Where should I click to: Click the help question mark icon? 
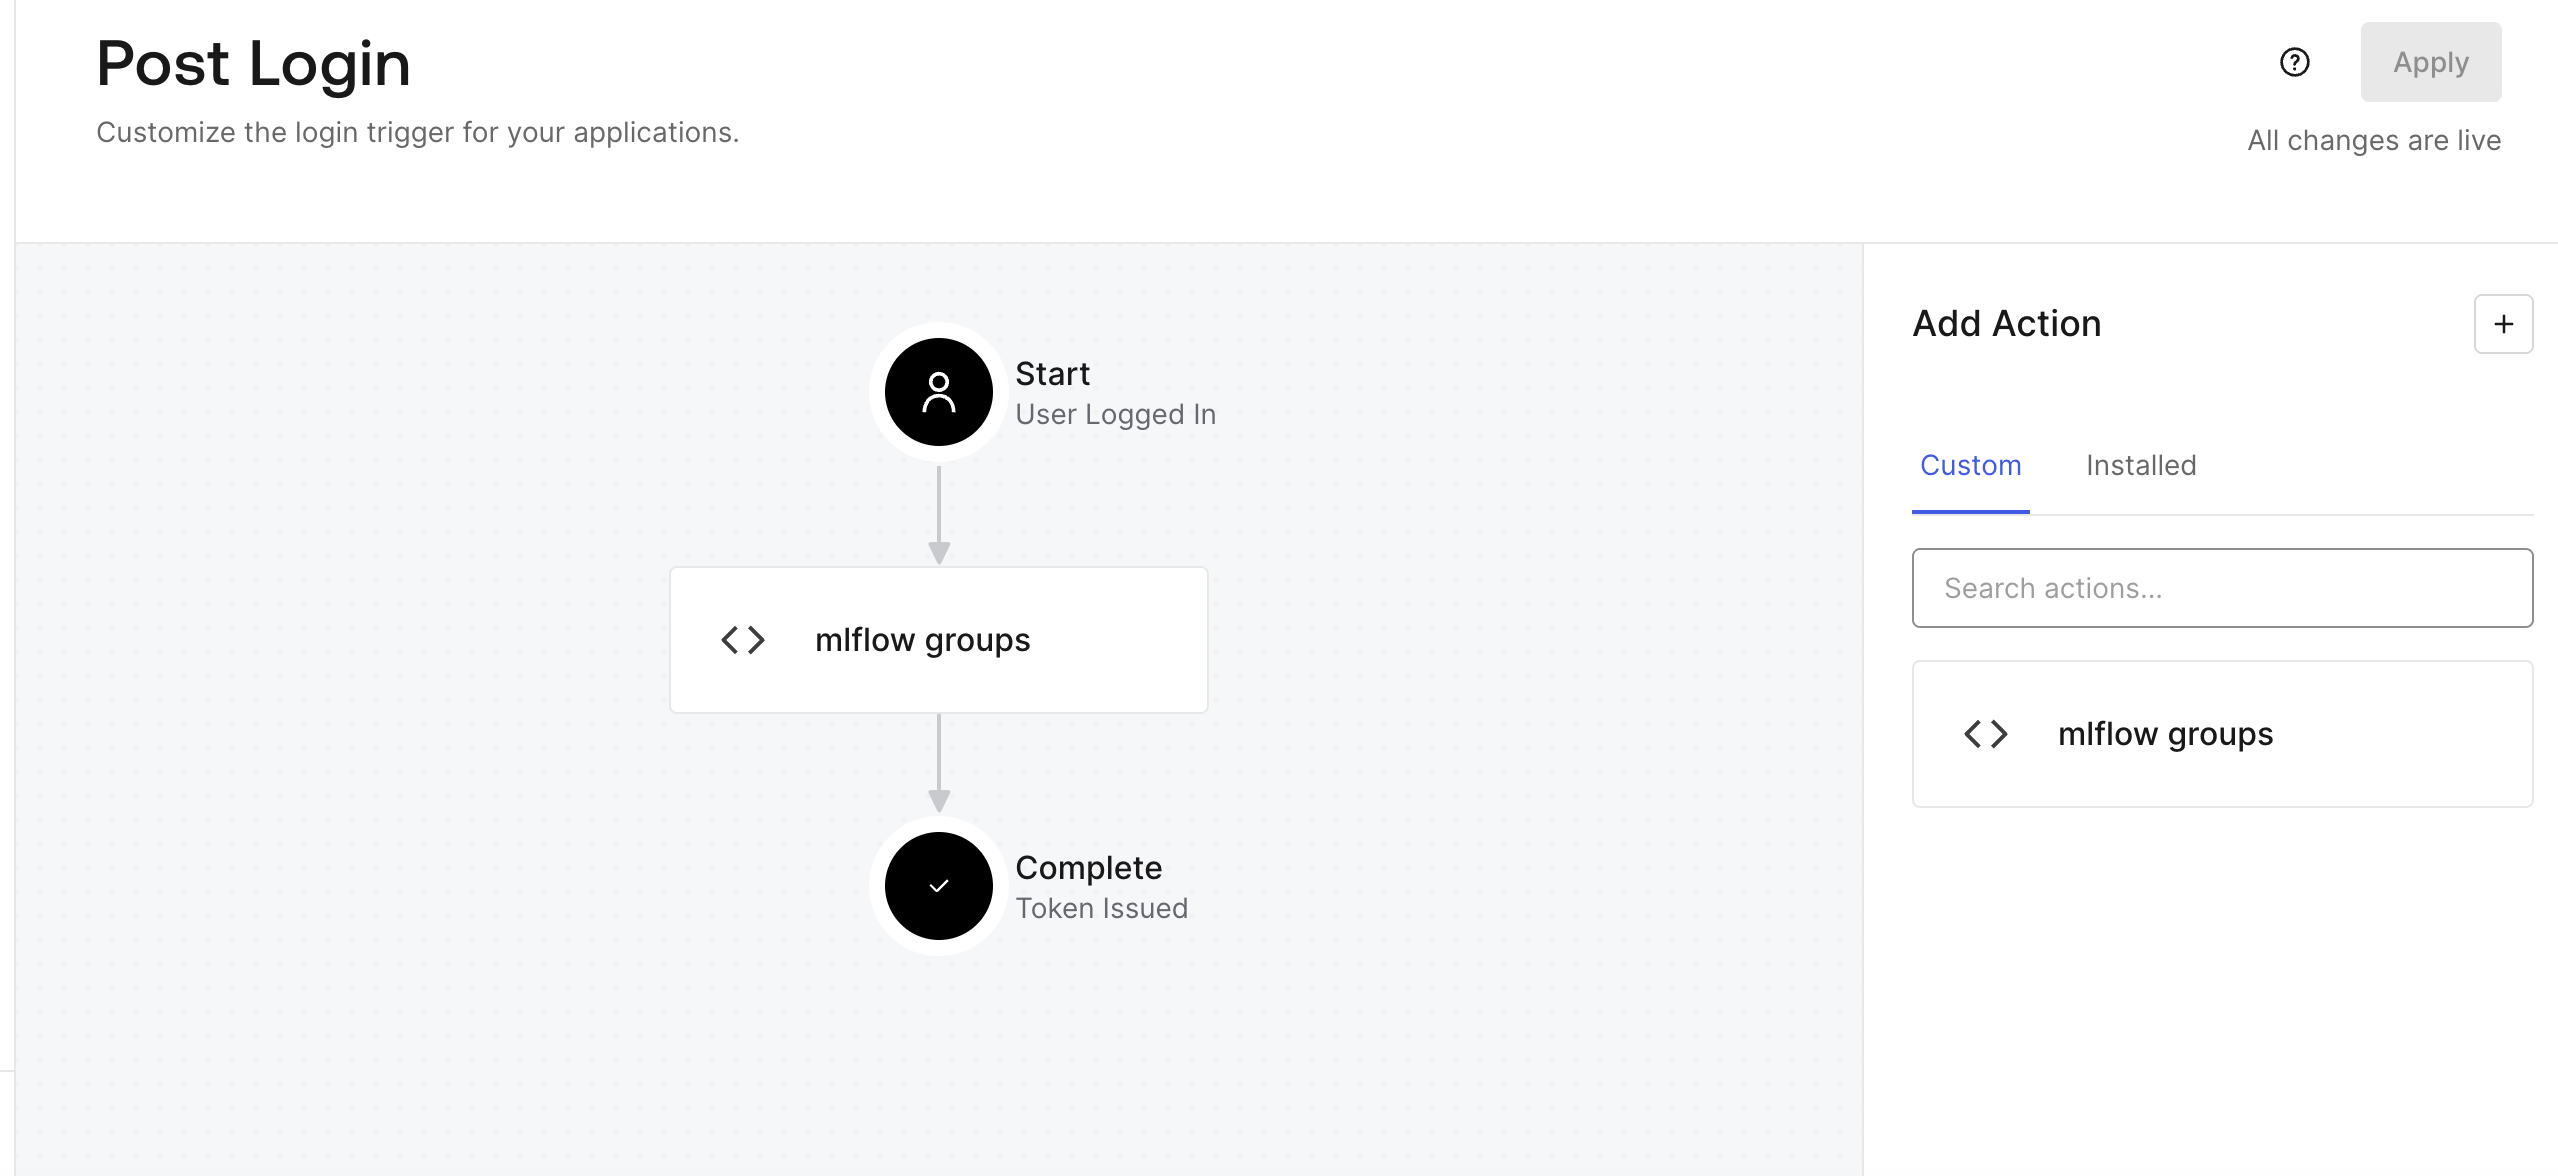click(x=2294, y=63)
